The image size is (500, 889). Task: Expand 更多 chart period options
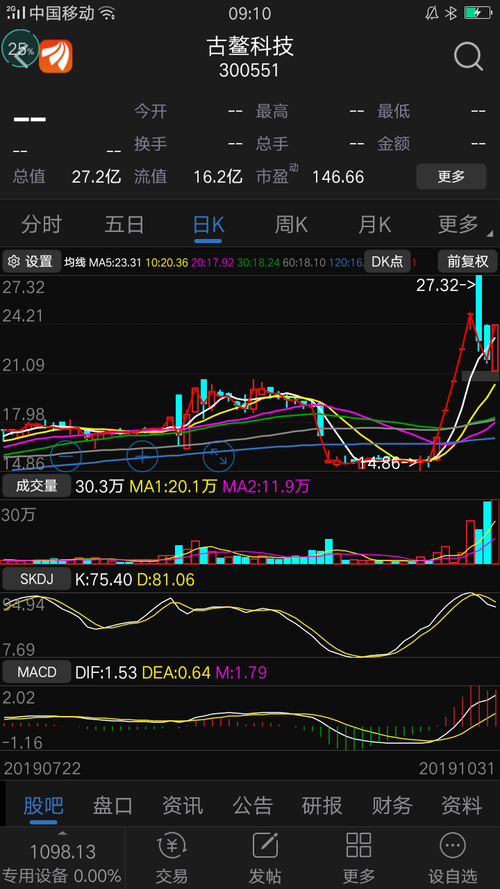click(458, 225)
